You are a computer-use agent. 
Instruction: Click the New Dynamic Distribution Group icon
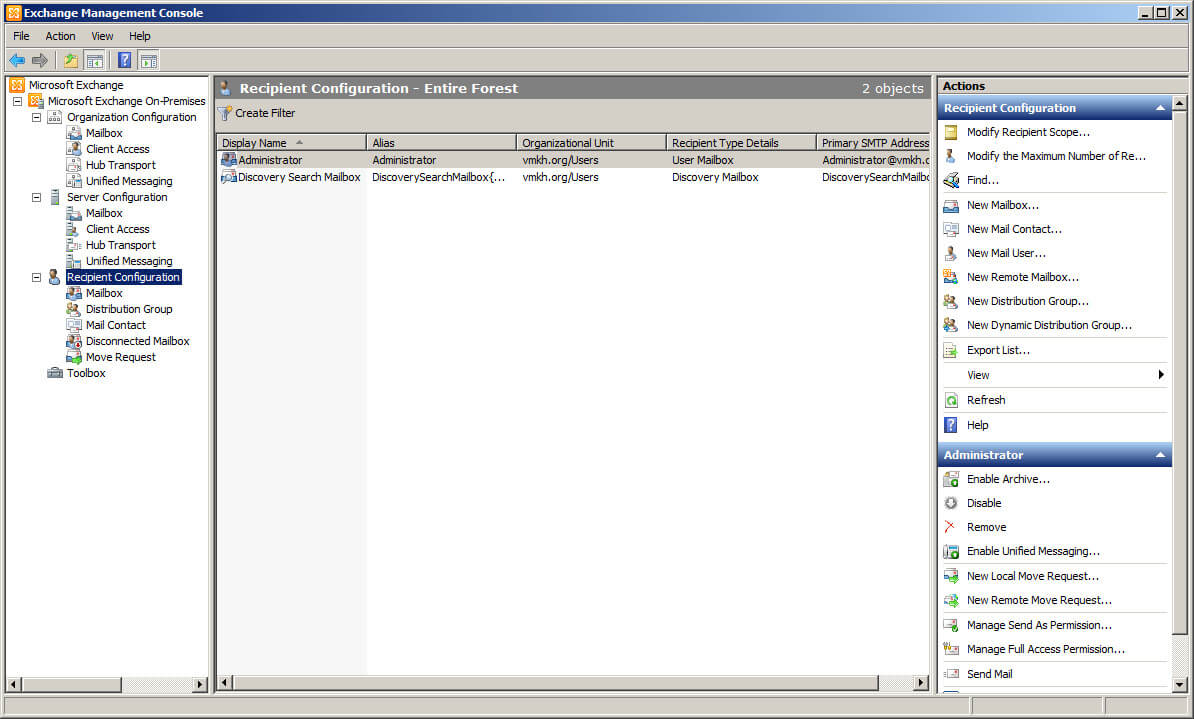[x=950, y=325]
